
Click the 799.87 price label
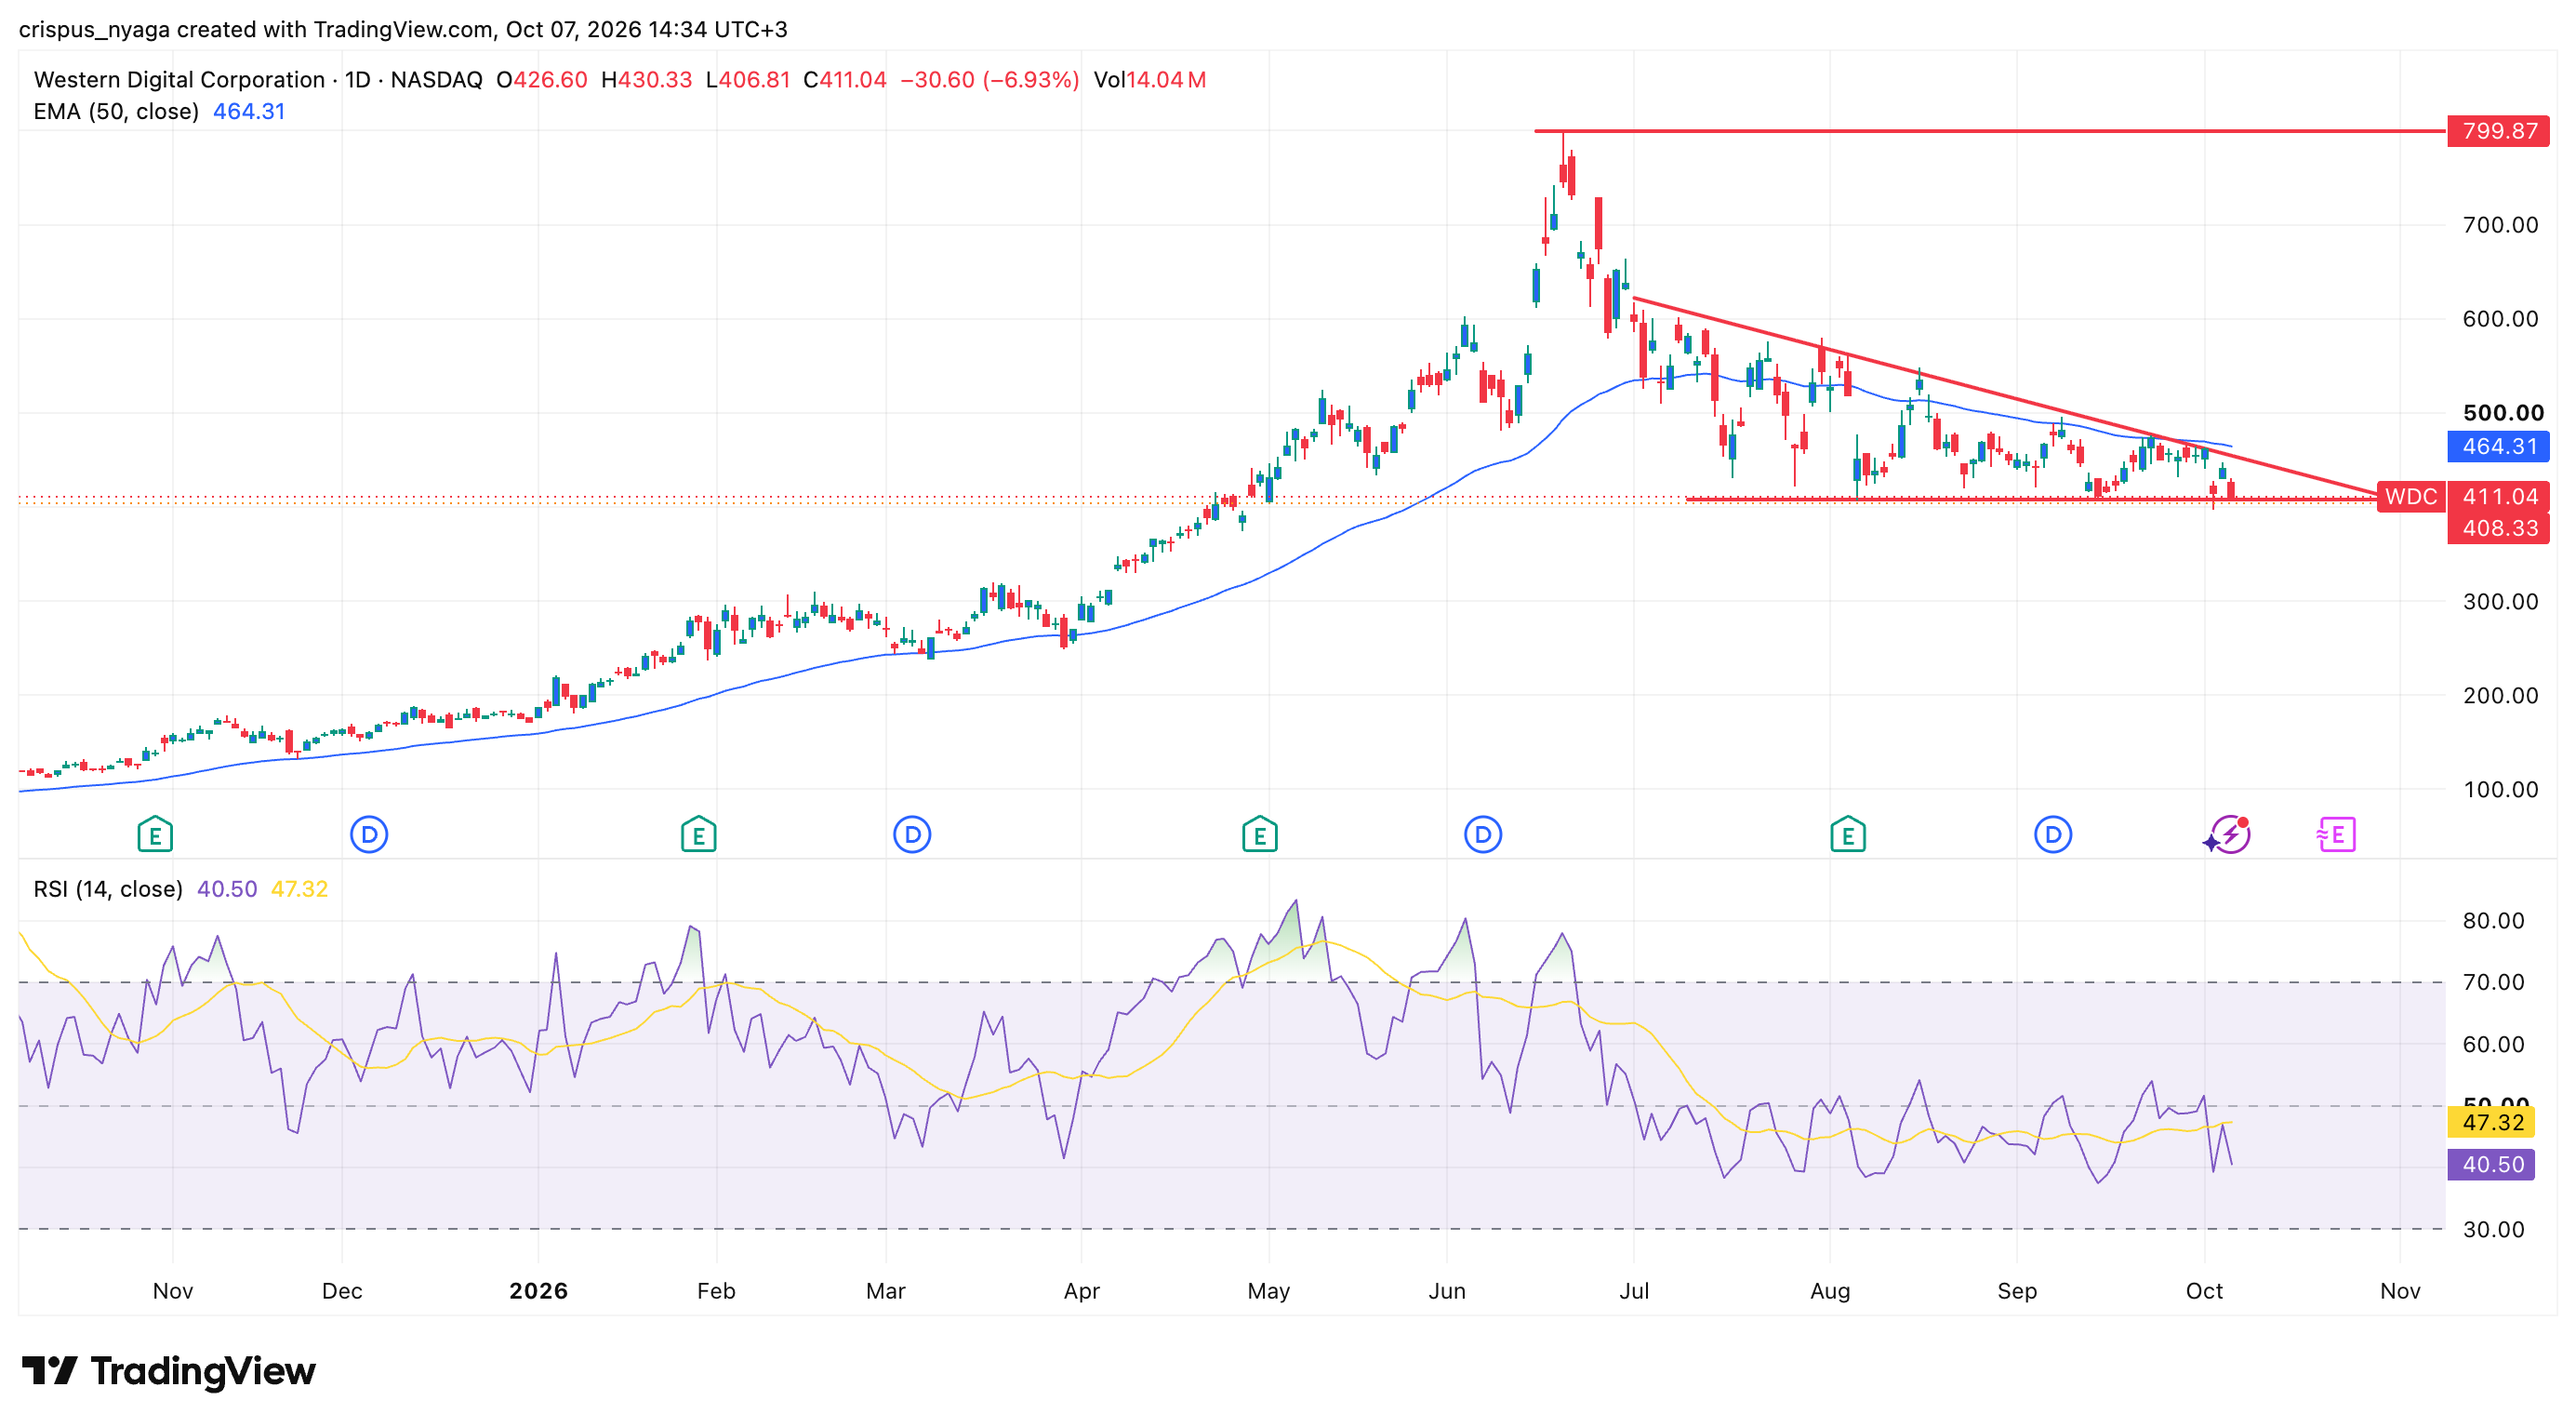coord(2499,131)
